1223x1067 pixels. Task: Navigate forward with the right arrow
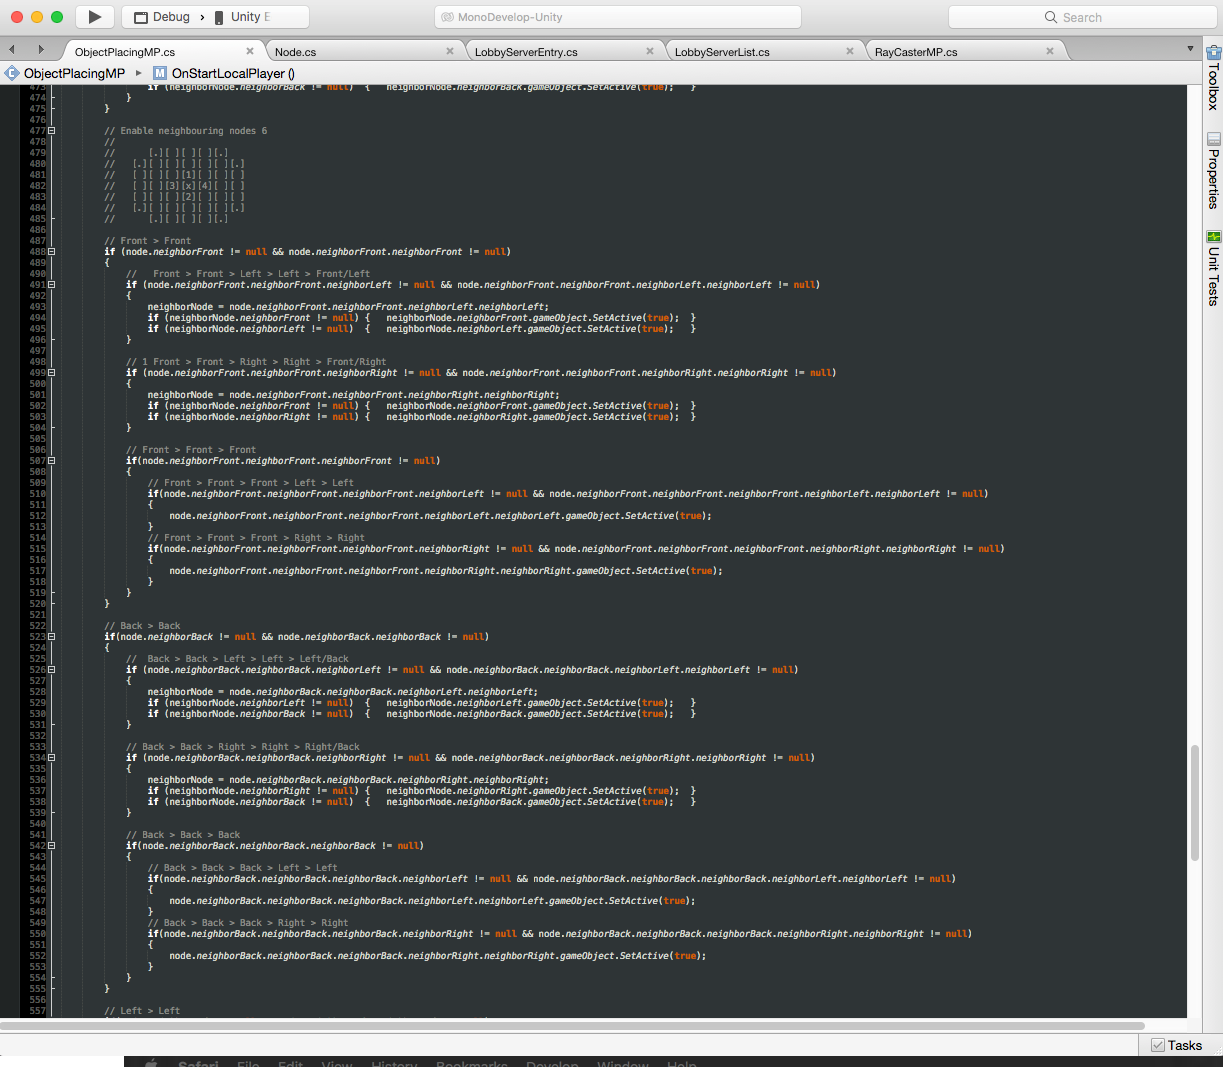point(41,50)
